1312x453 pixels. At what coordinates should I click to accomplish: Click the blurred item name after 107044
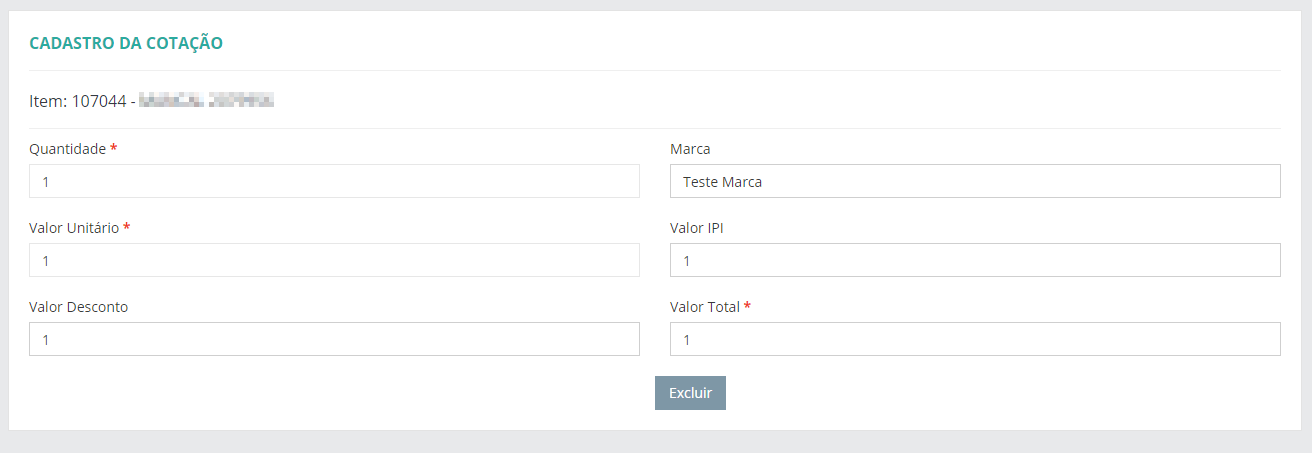(206, 101)
